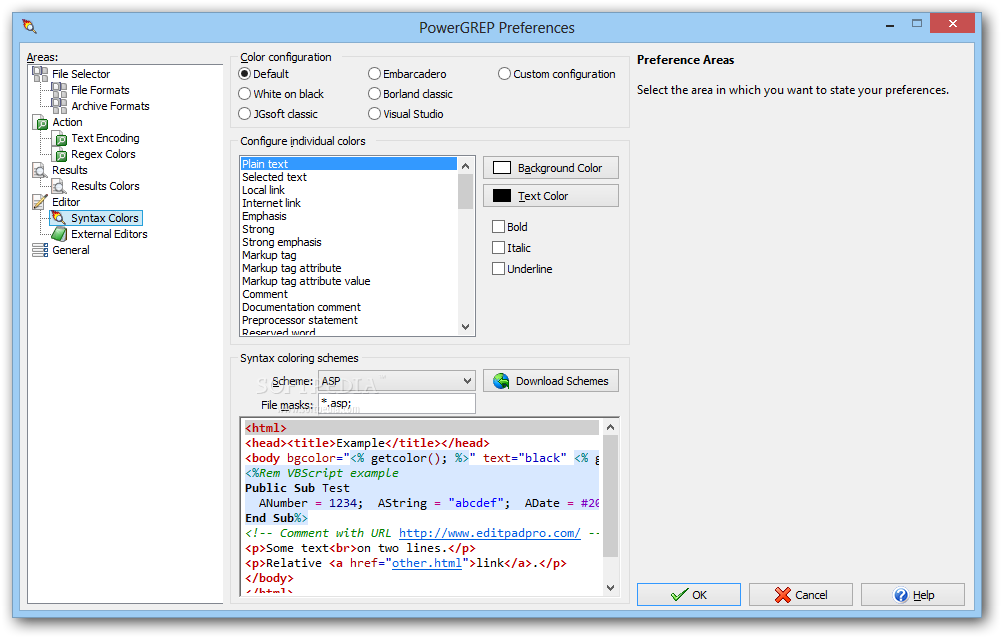Open the External Editors preference area
1002x638 pixels.
109,234
